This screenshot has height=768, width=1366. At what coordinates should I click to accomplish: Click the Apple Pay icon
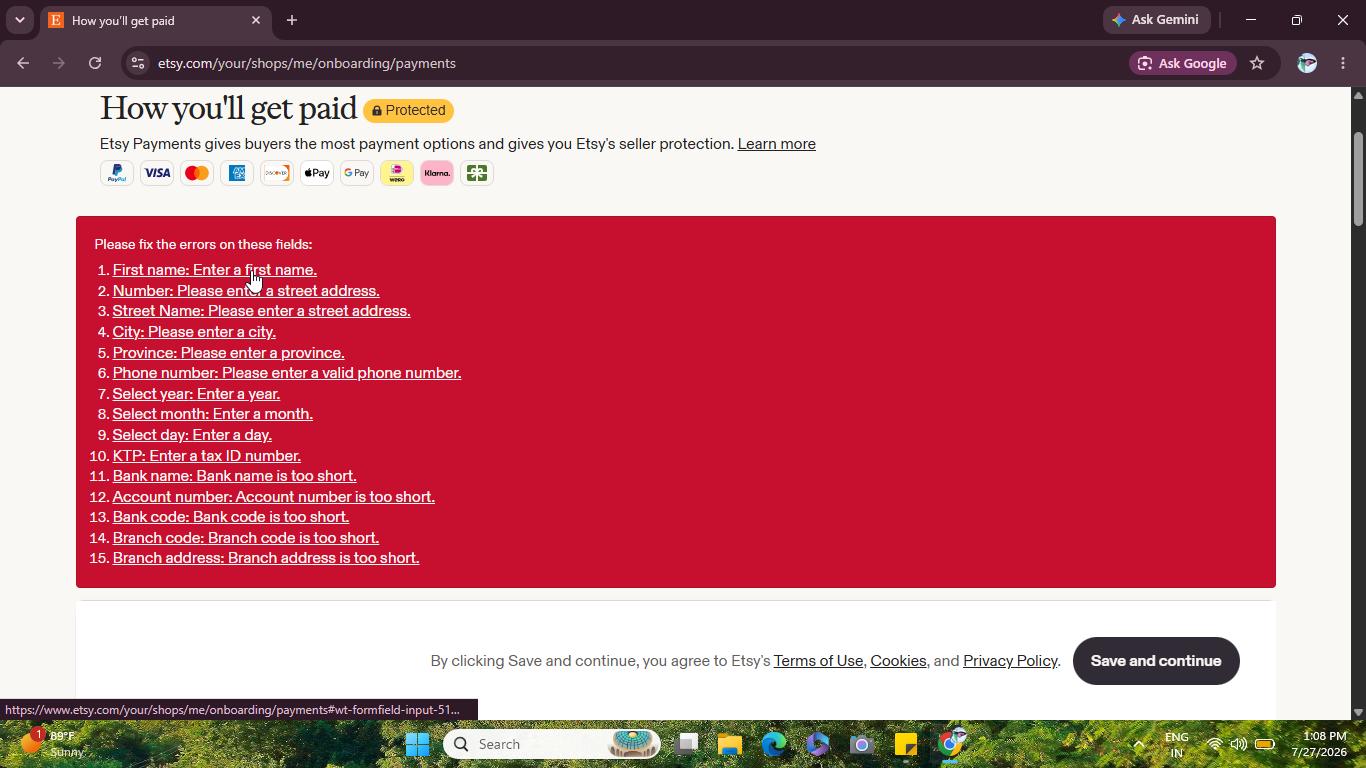[x=317, y=173]
